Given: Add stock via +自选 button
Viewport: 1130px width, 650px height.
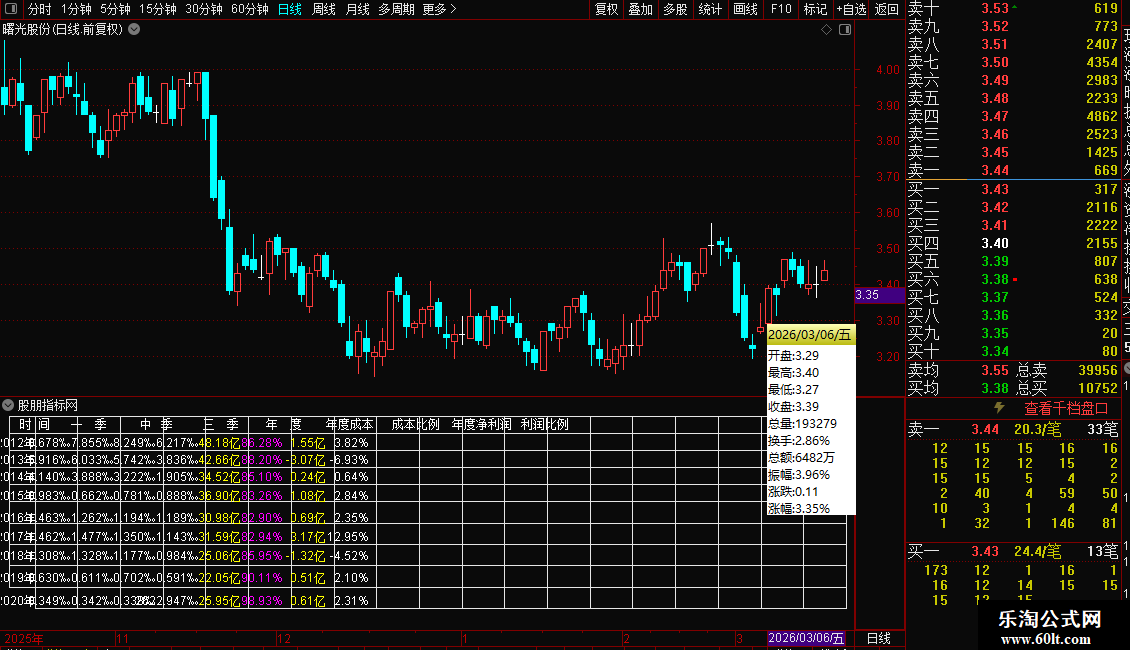Looking at the screenshot, I should pyautogui.click(x=851, y=9).
